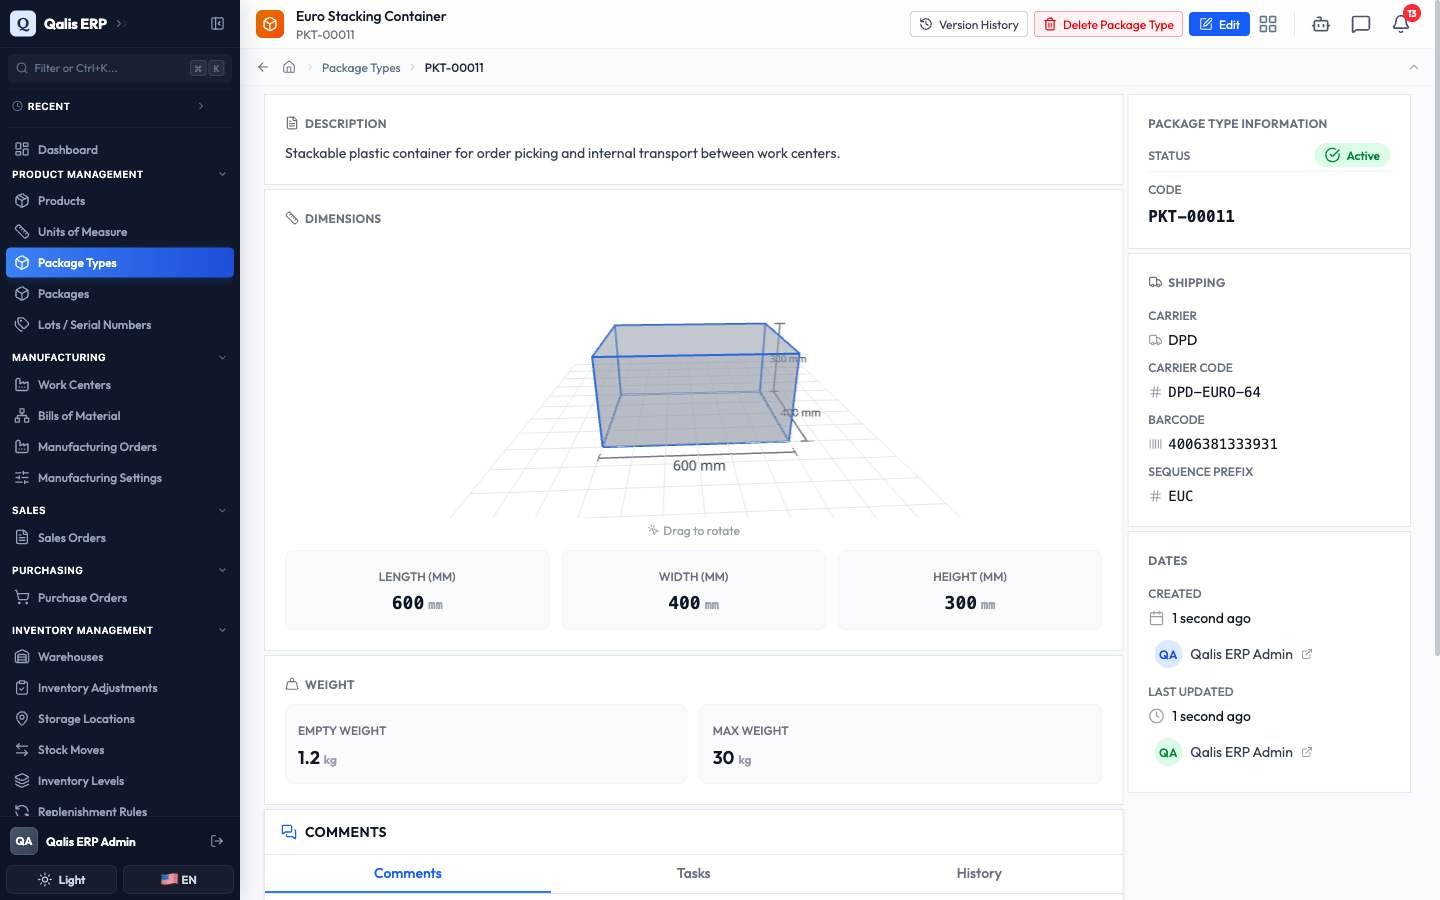The image size is (1440, 900).
Task: Open Stock Moves page
Action: [x=120, y=750]
